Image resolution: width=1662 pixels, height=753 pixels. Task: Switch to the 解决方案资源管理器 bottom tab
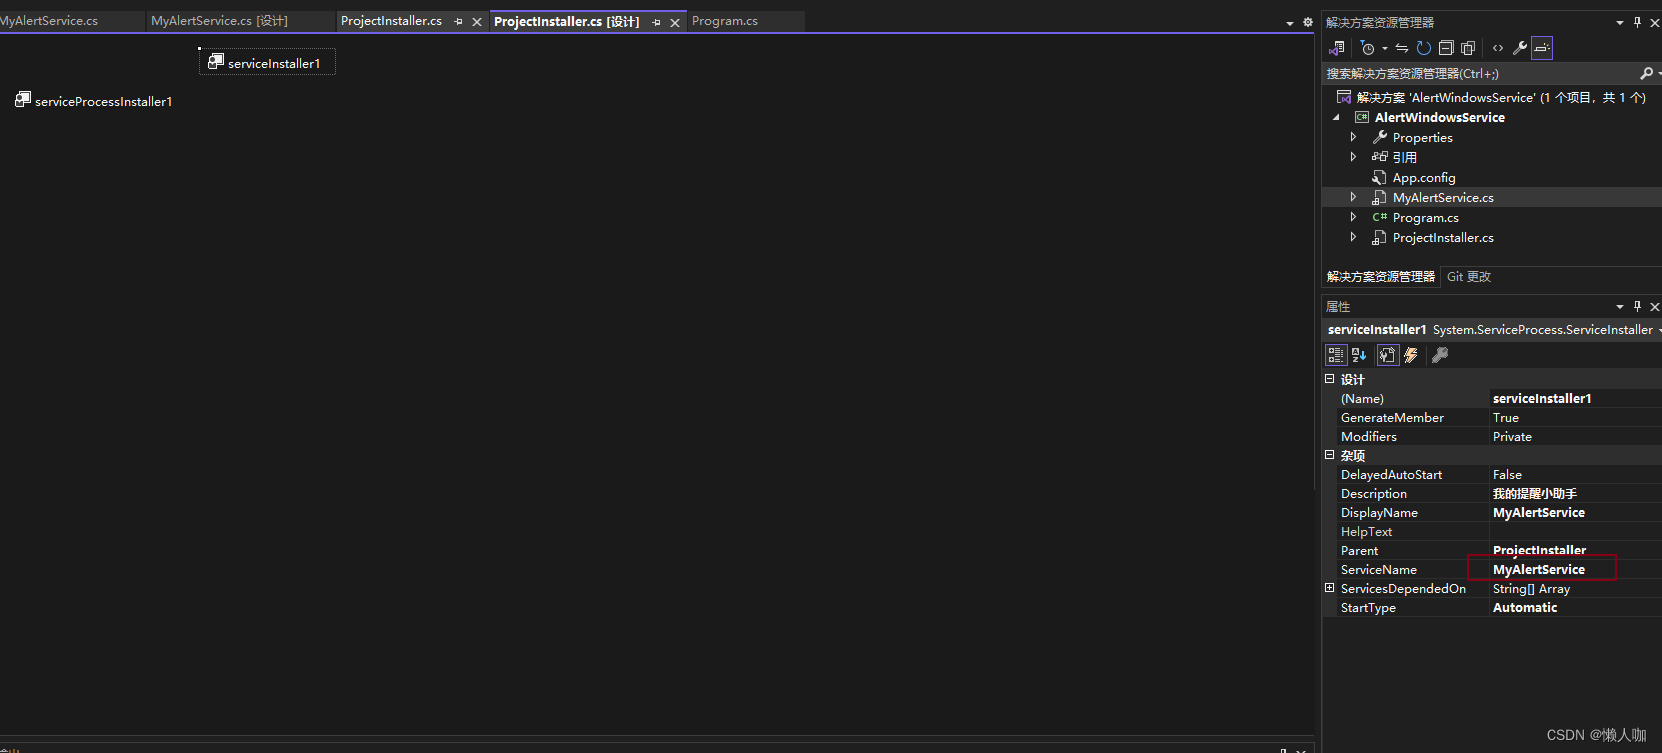pos(1381,277)
